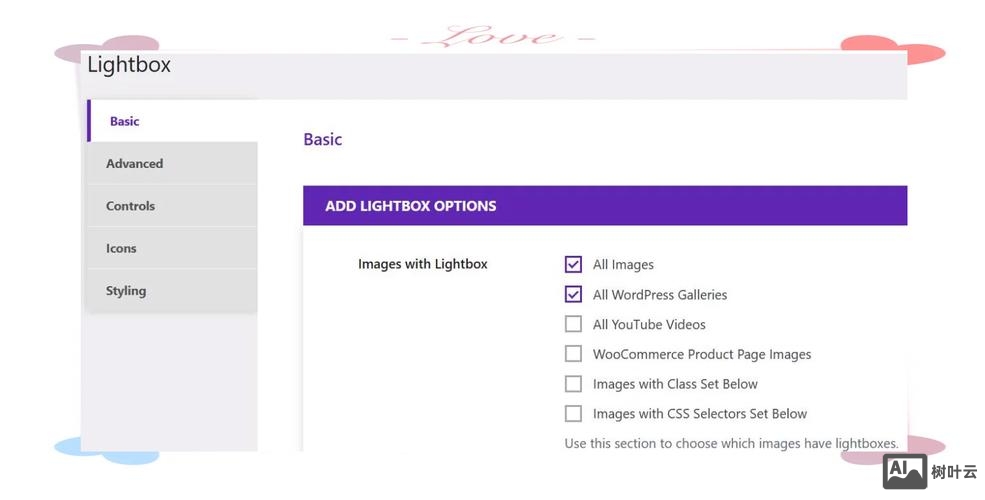Click the Images with Lightbox field label
This screenshot has width=985, height=500.
point(422,265)
